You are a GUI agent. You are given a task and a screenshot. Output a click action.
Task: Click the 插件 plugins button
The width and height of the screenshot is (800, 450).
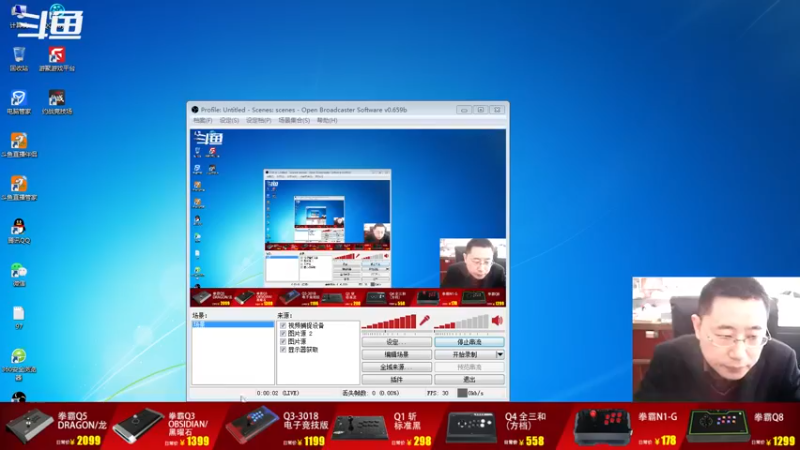[x=396, y=380]
